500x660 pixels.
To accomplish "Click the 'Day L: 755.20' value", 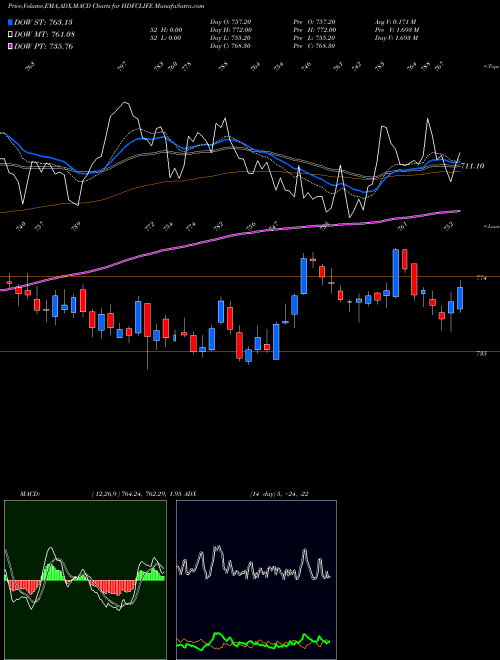I will [231, 38].
